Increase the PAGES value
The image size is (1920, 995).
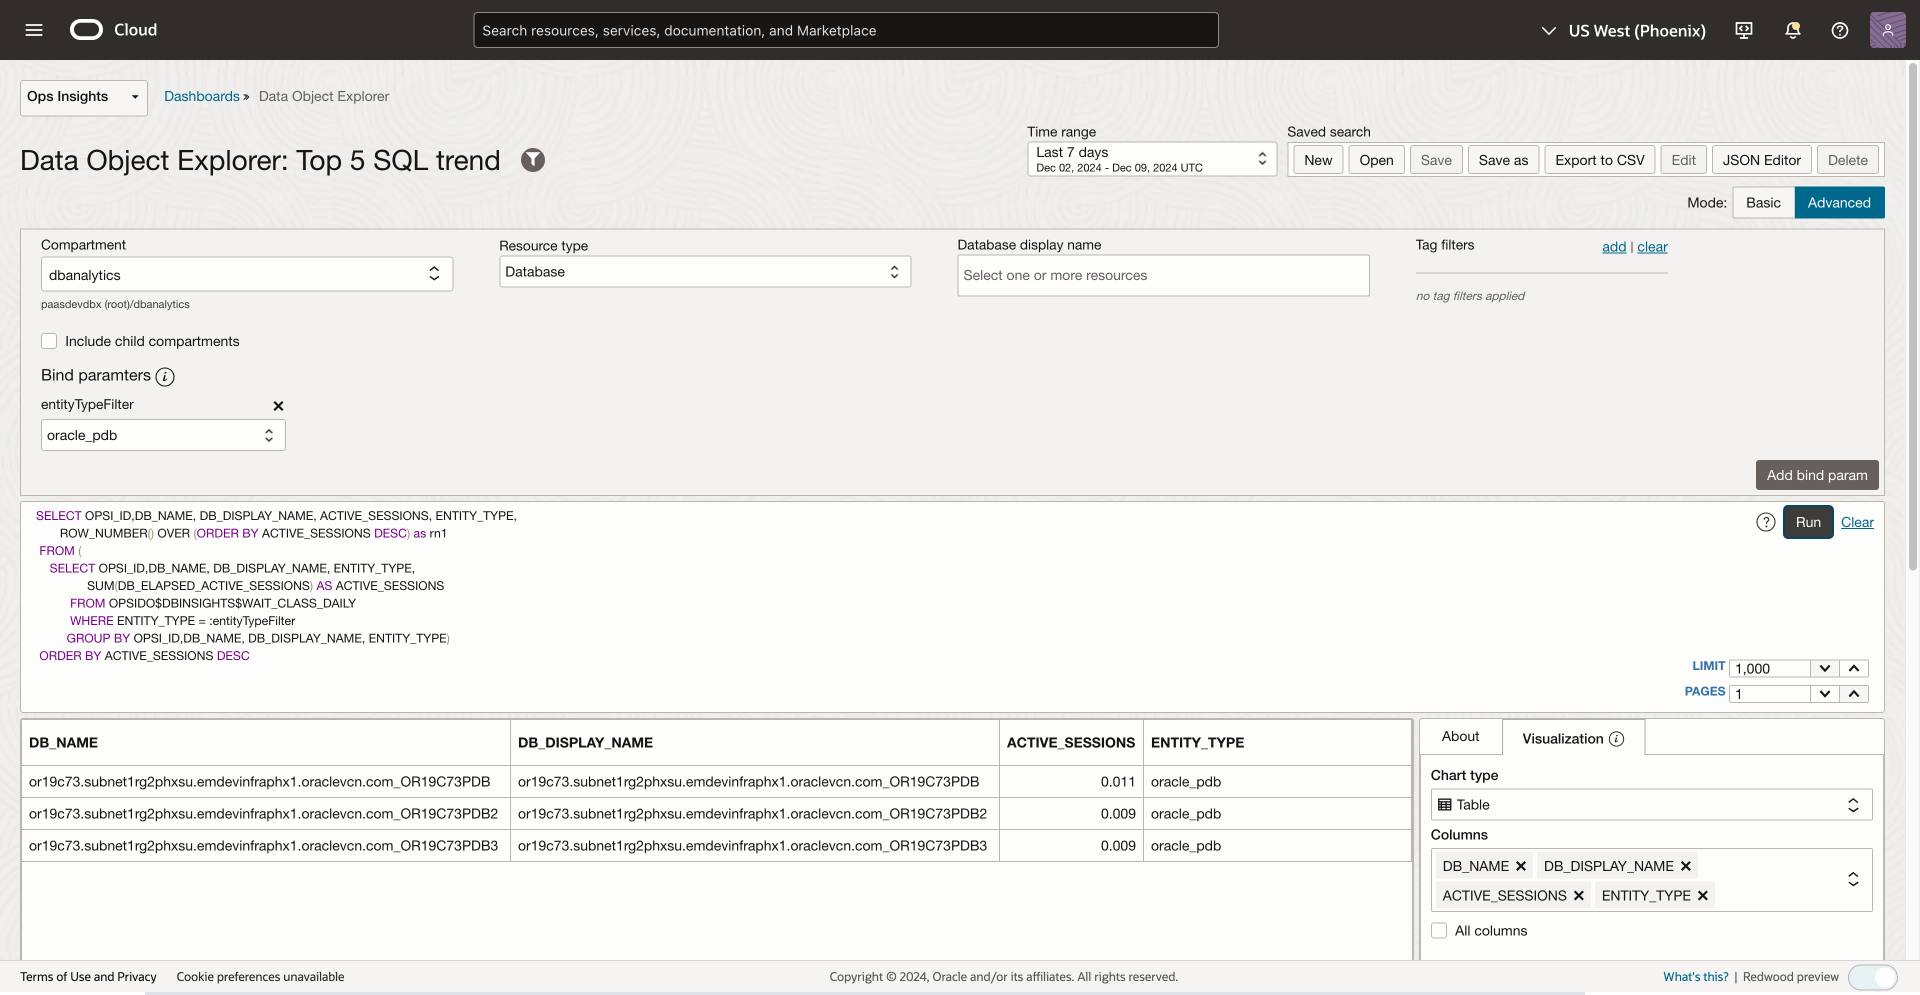[x=1854, y=693]
